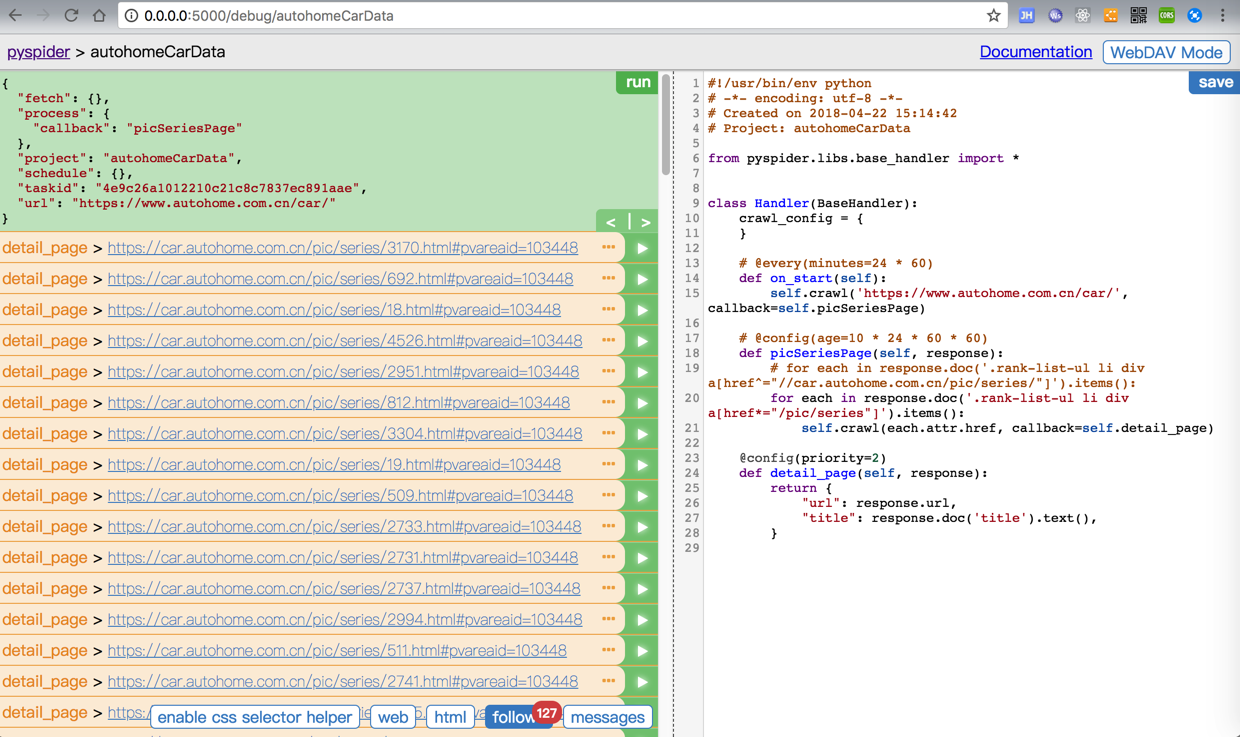Expand details of the series/2737 task
Screen dimensions: 1240x737
(x=608, y=588)
